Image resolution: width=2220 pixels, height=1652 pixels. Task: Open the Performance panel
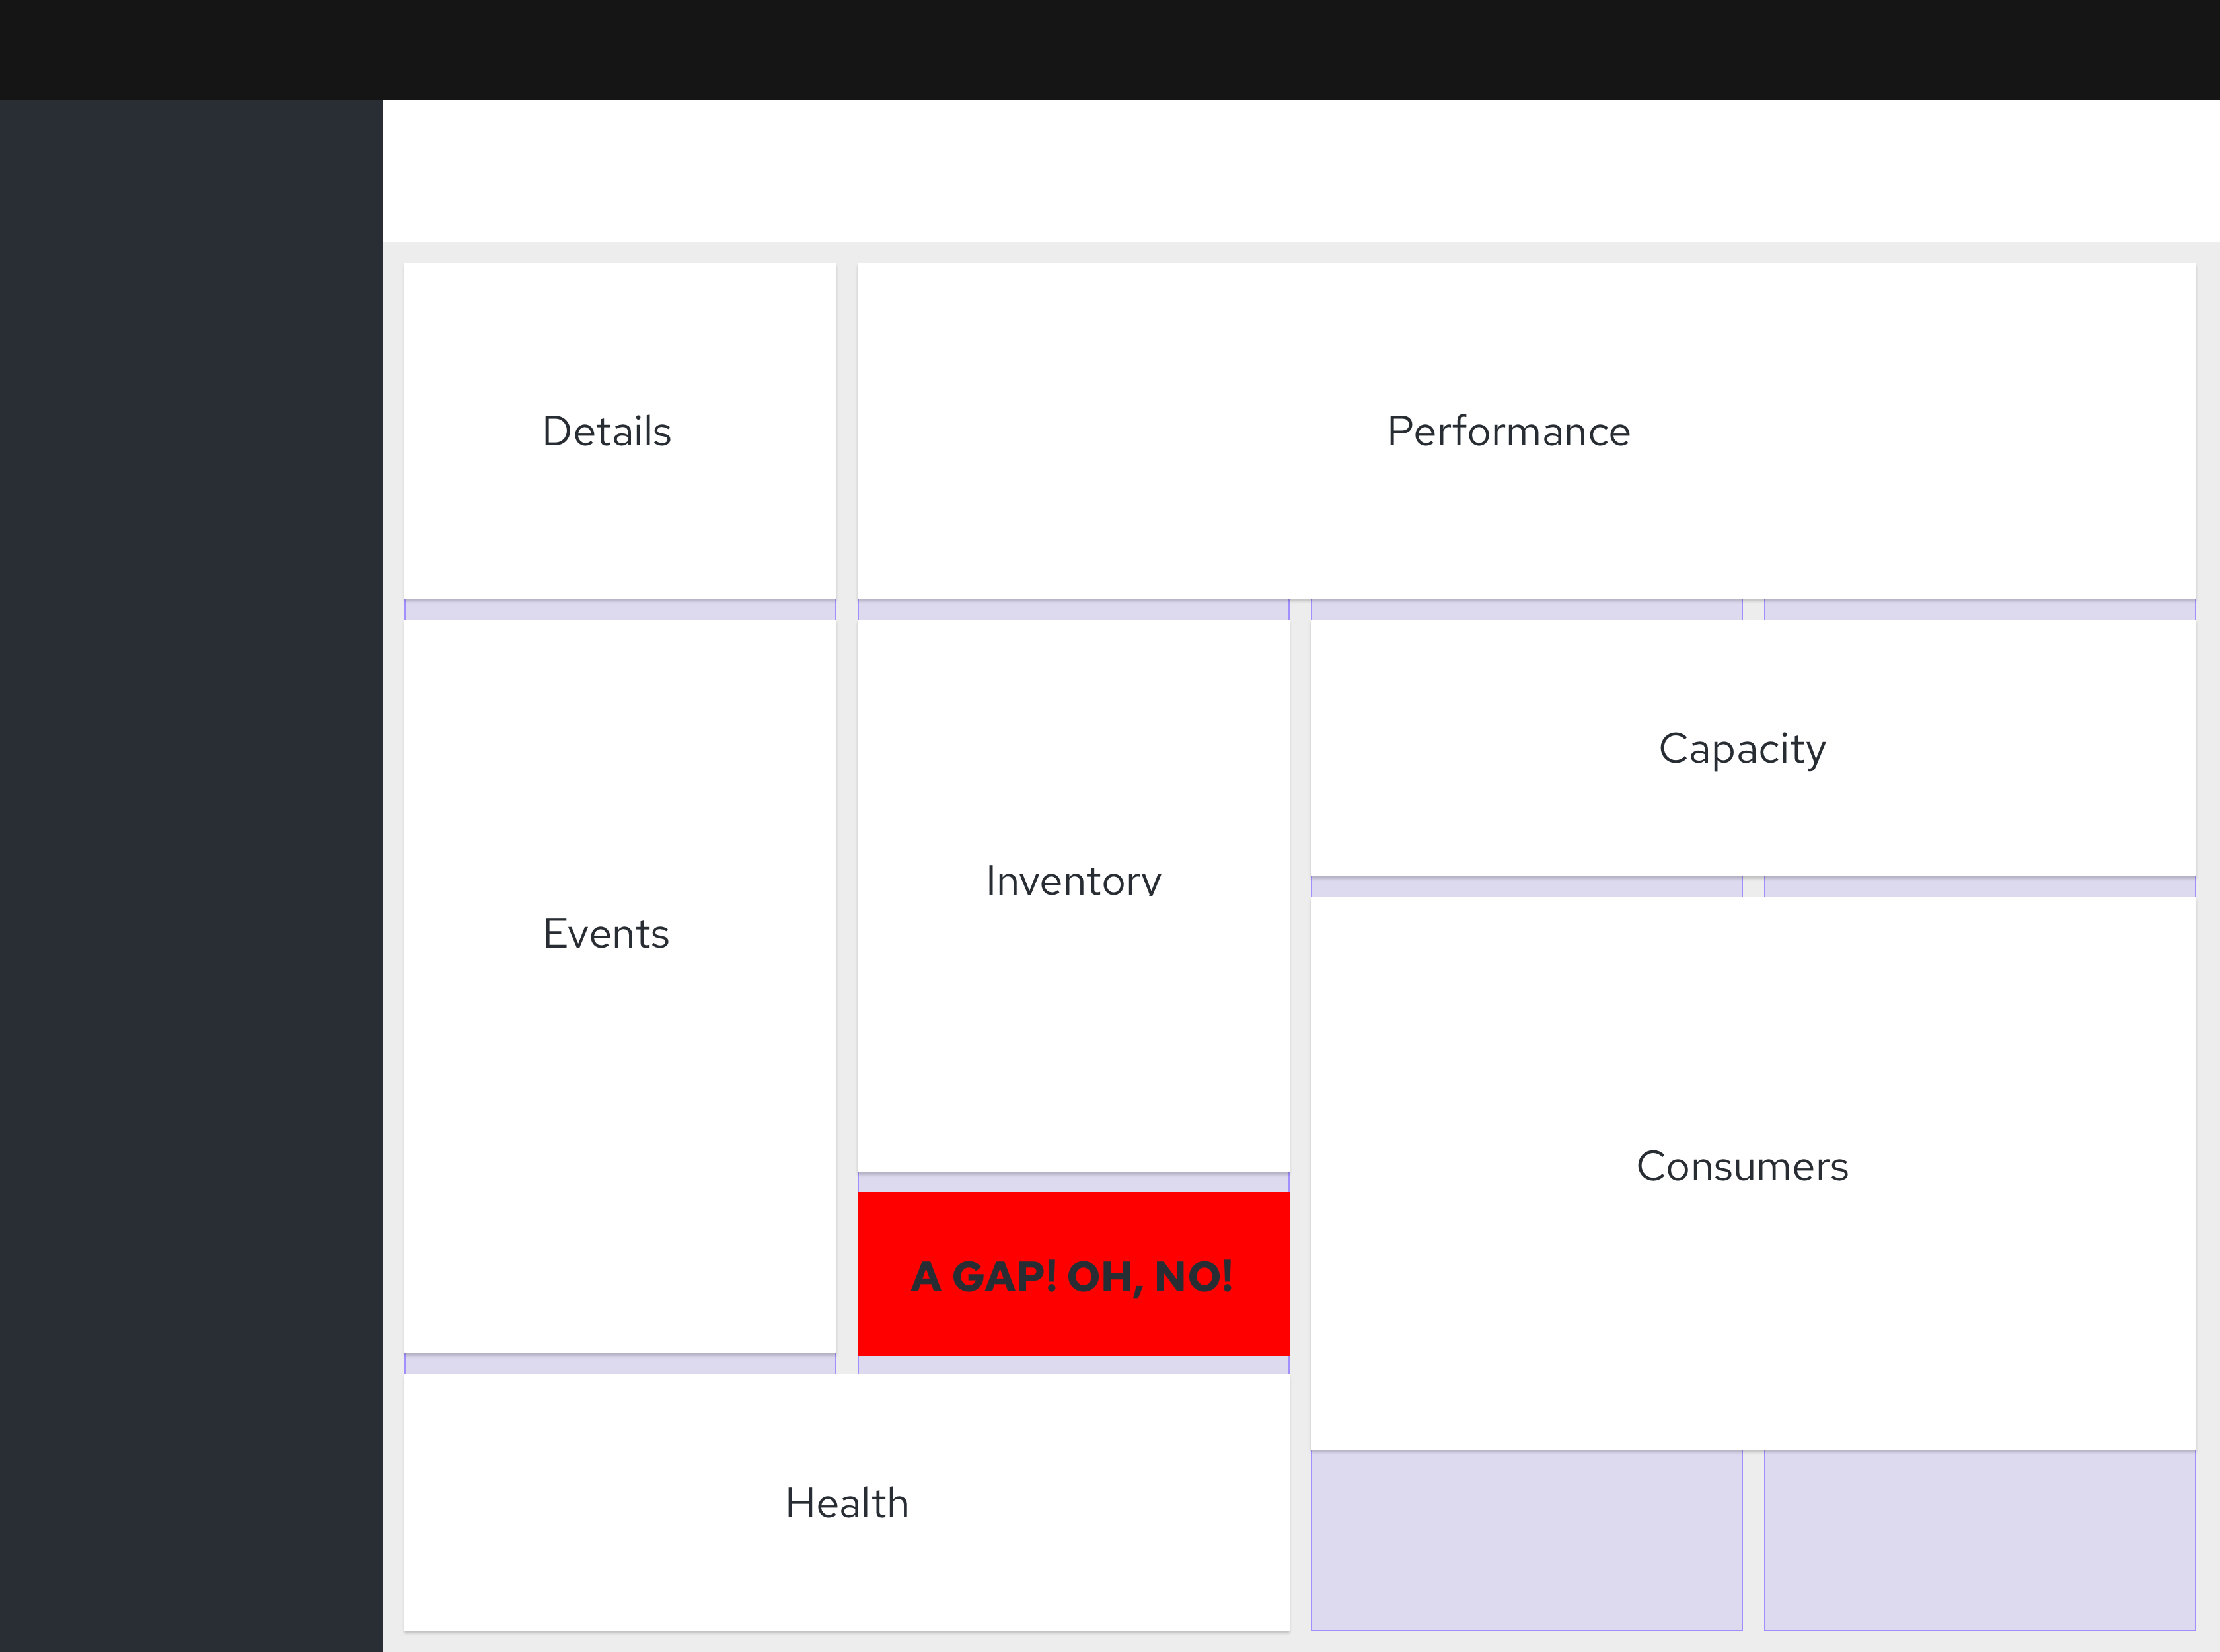(1507, 431)
